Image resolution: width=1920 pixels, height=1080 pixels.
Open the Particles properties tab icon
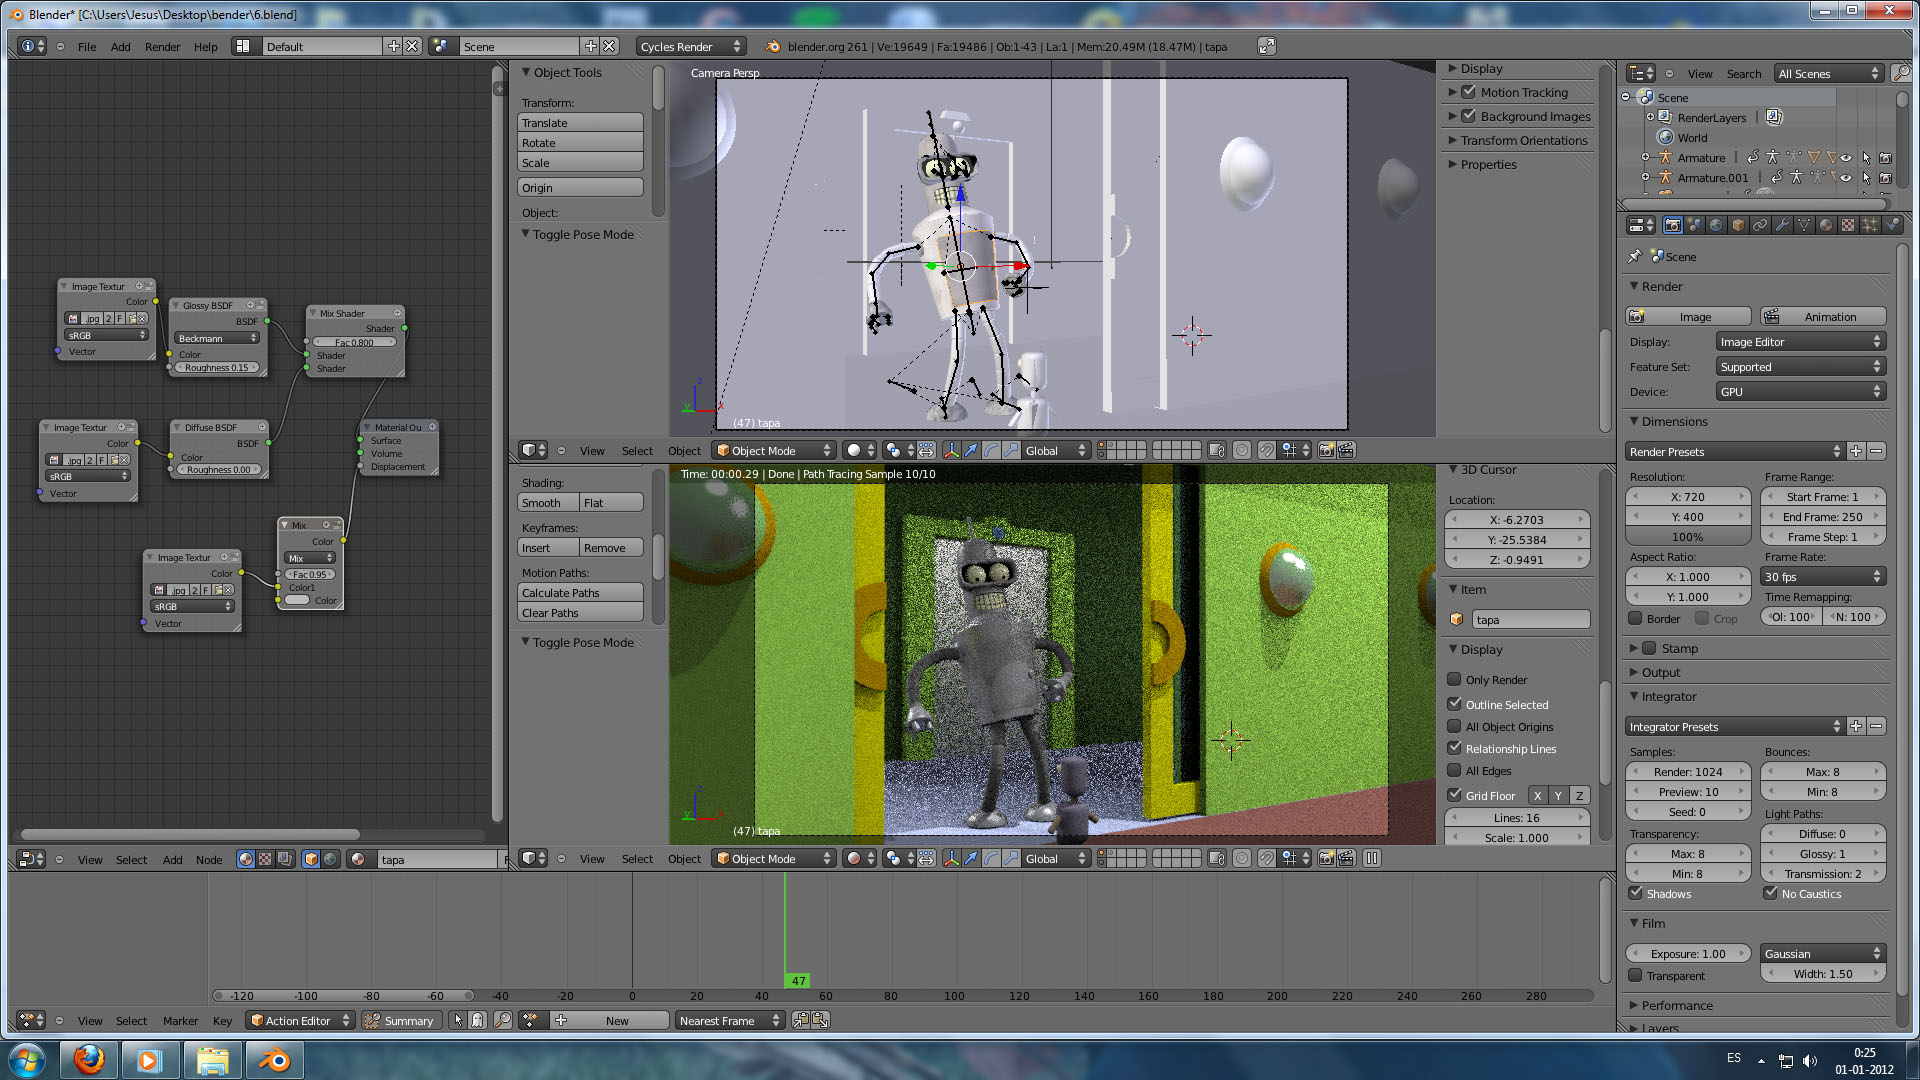1870,225
